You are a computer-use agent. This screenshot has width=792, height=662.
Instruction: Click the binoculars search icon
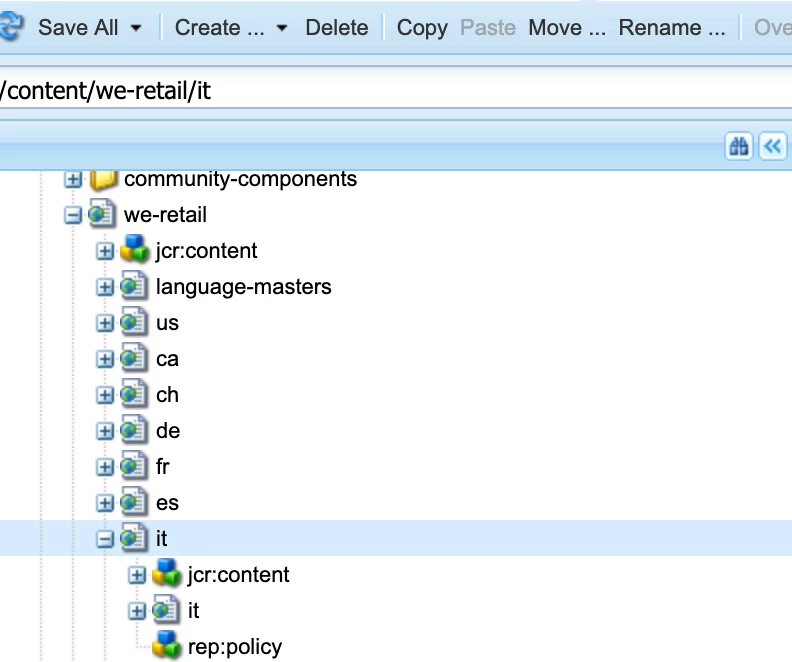pos(738,146)
